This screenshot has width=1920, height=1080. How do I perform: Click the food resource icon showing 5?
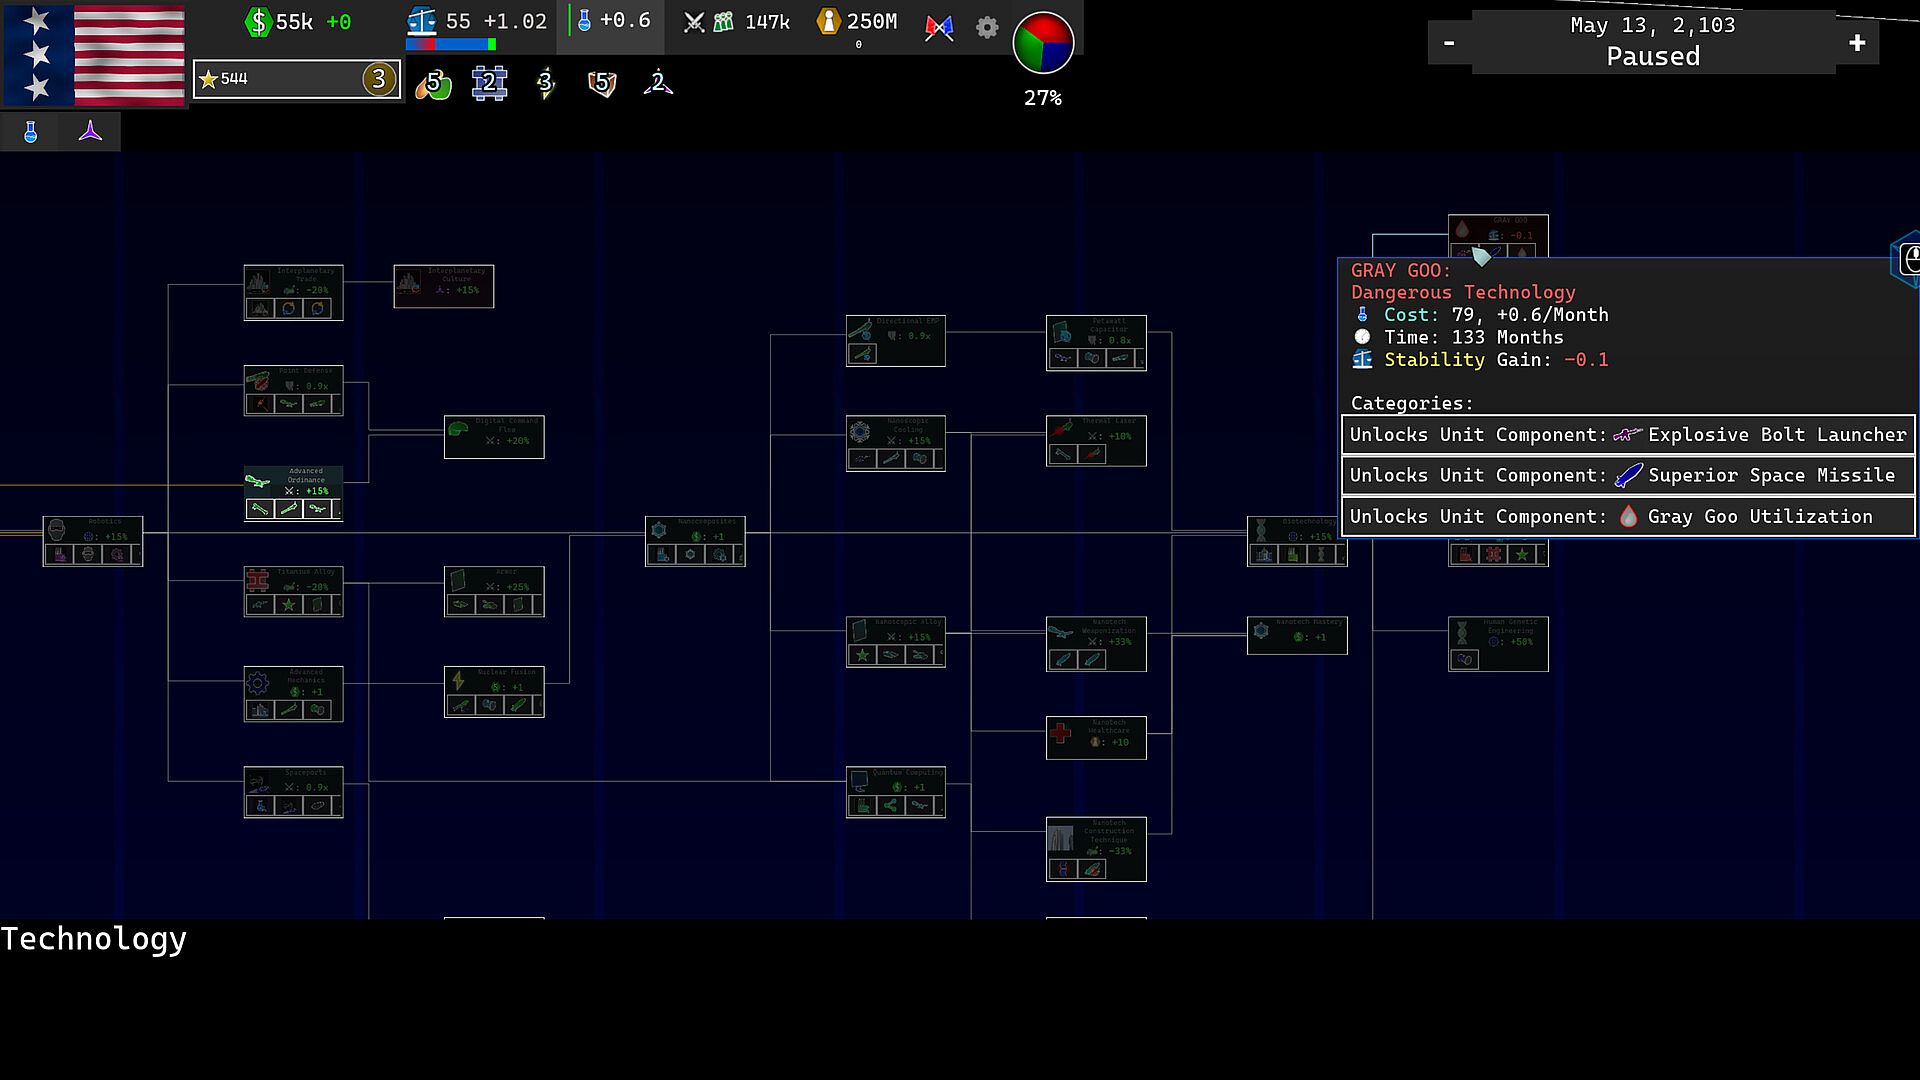(x=433, y=83)
